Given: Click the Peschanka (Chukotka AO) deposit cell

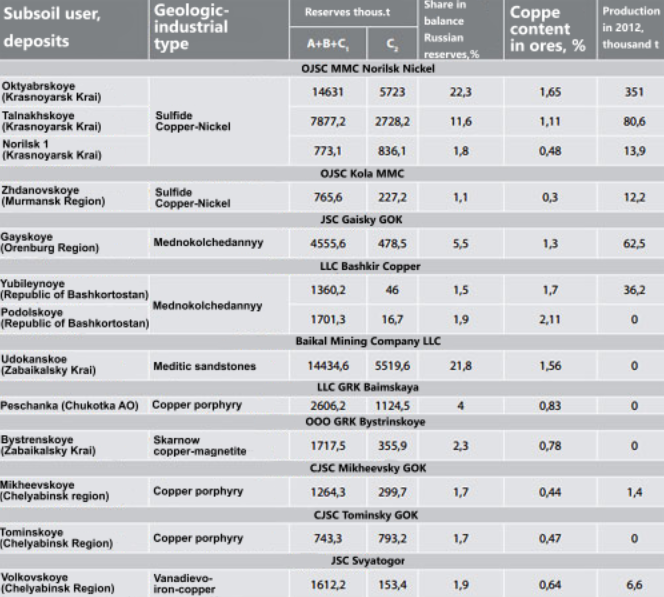Looking at the screenshot, I should pos(74,405).
